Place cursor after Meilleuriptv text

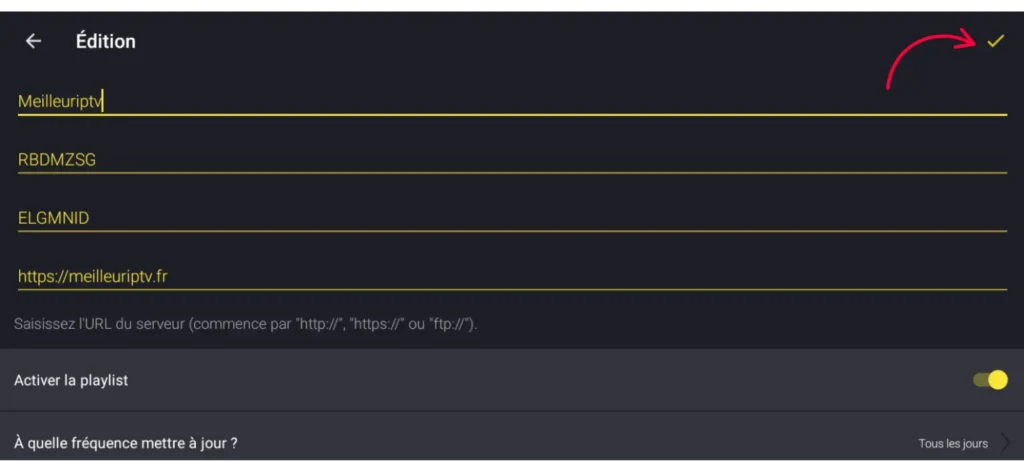point(105,100)
